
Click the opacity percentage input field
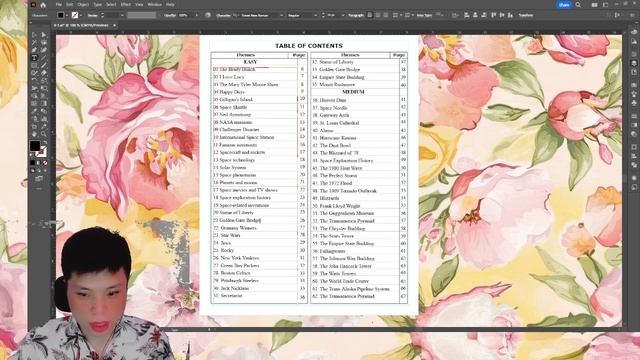(185, 16)
